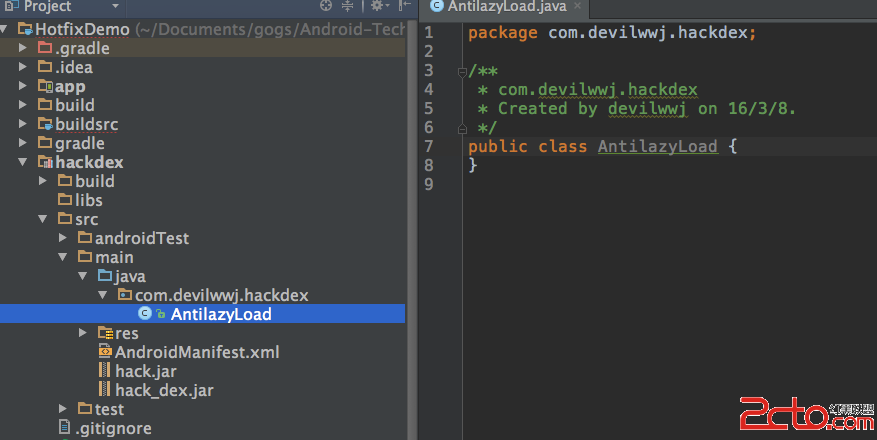Click the HotfixDemo project icon
This screenshot has width=877, height=440.
pos(25,29)
